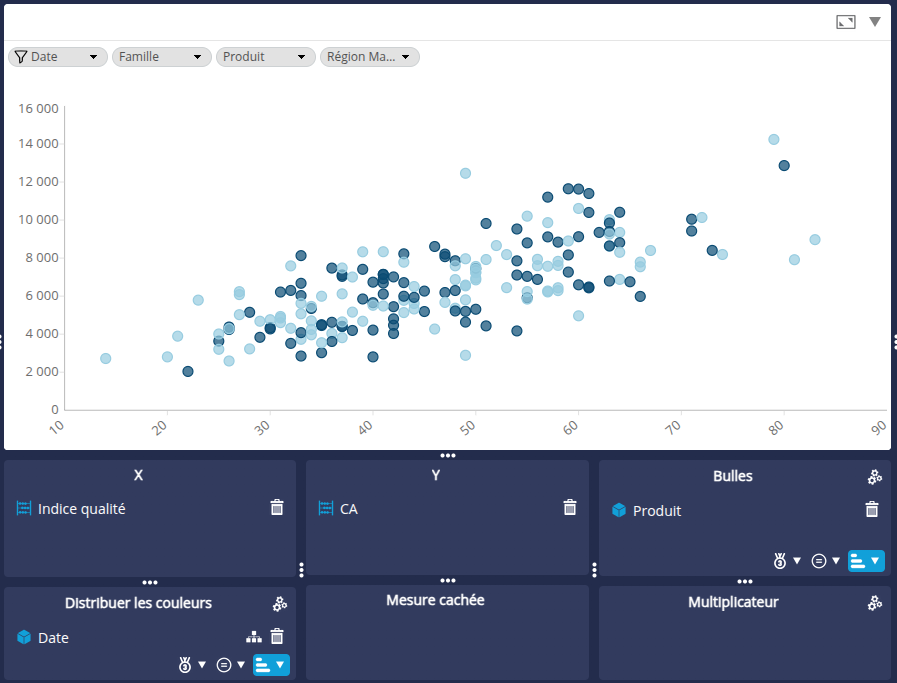897x683 pixels.
Task: Open the chart options triangle menu
Action: pyautogui.click(x=875, y=22)
